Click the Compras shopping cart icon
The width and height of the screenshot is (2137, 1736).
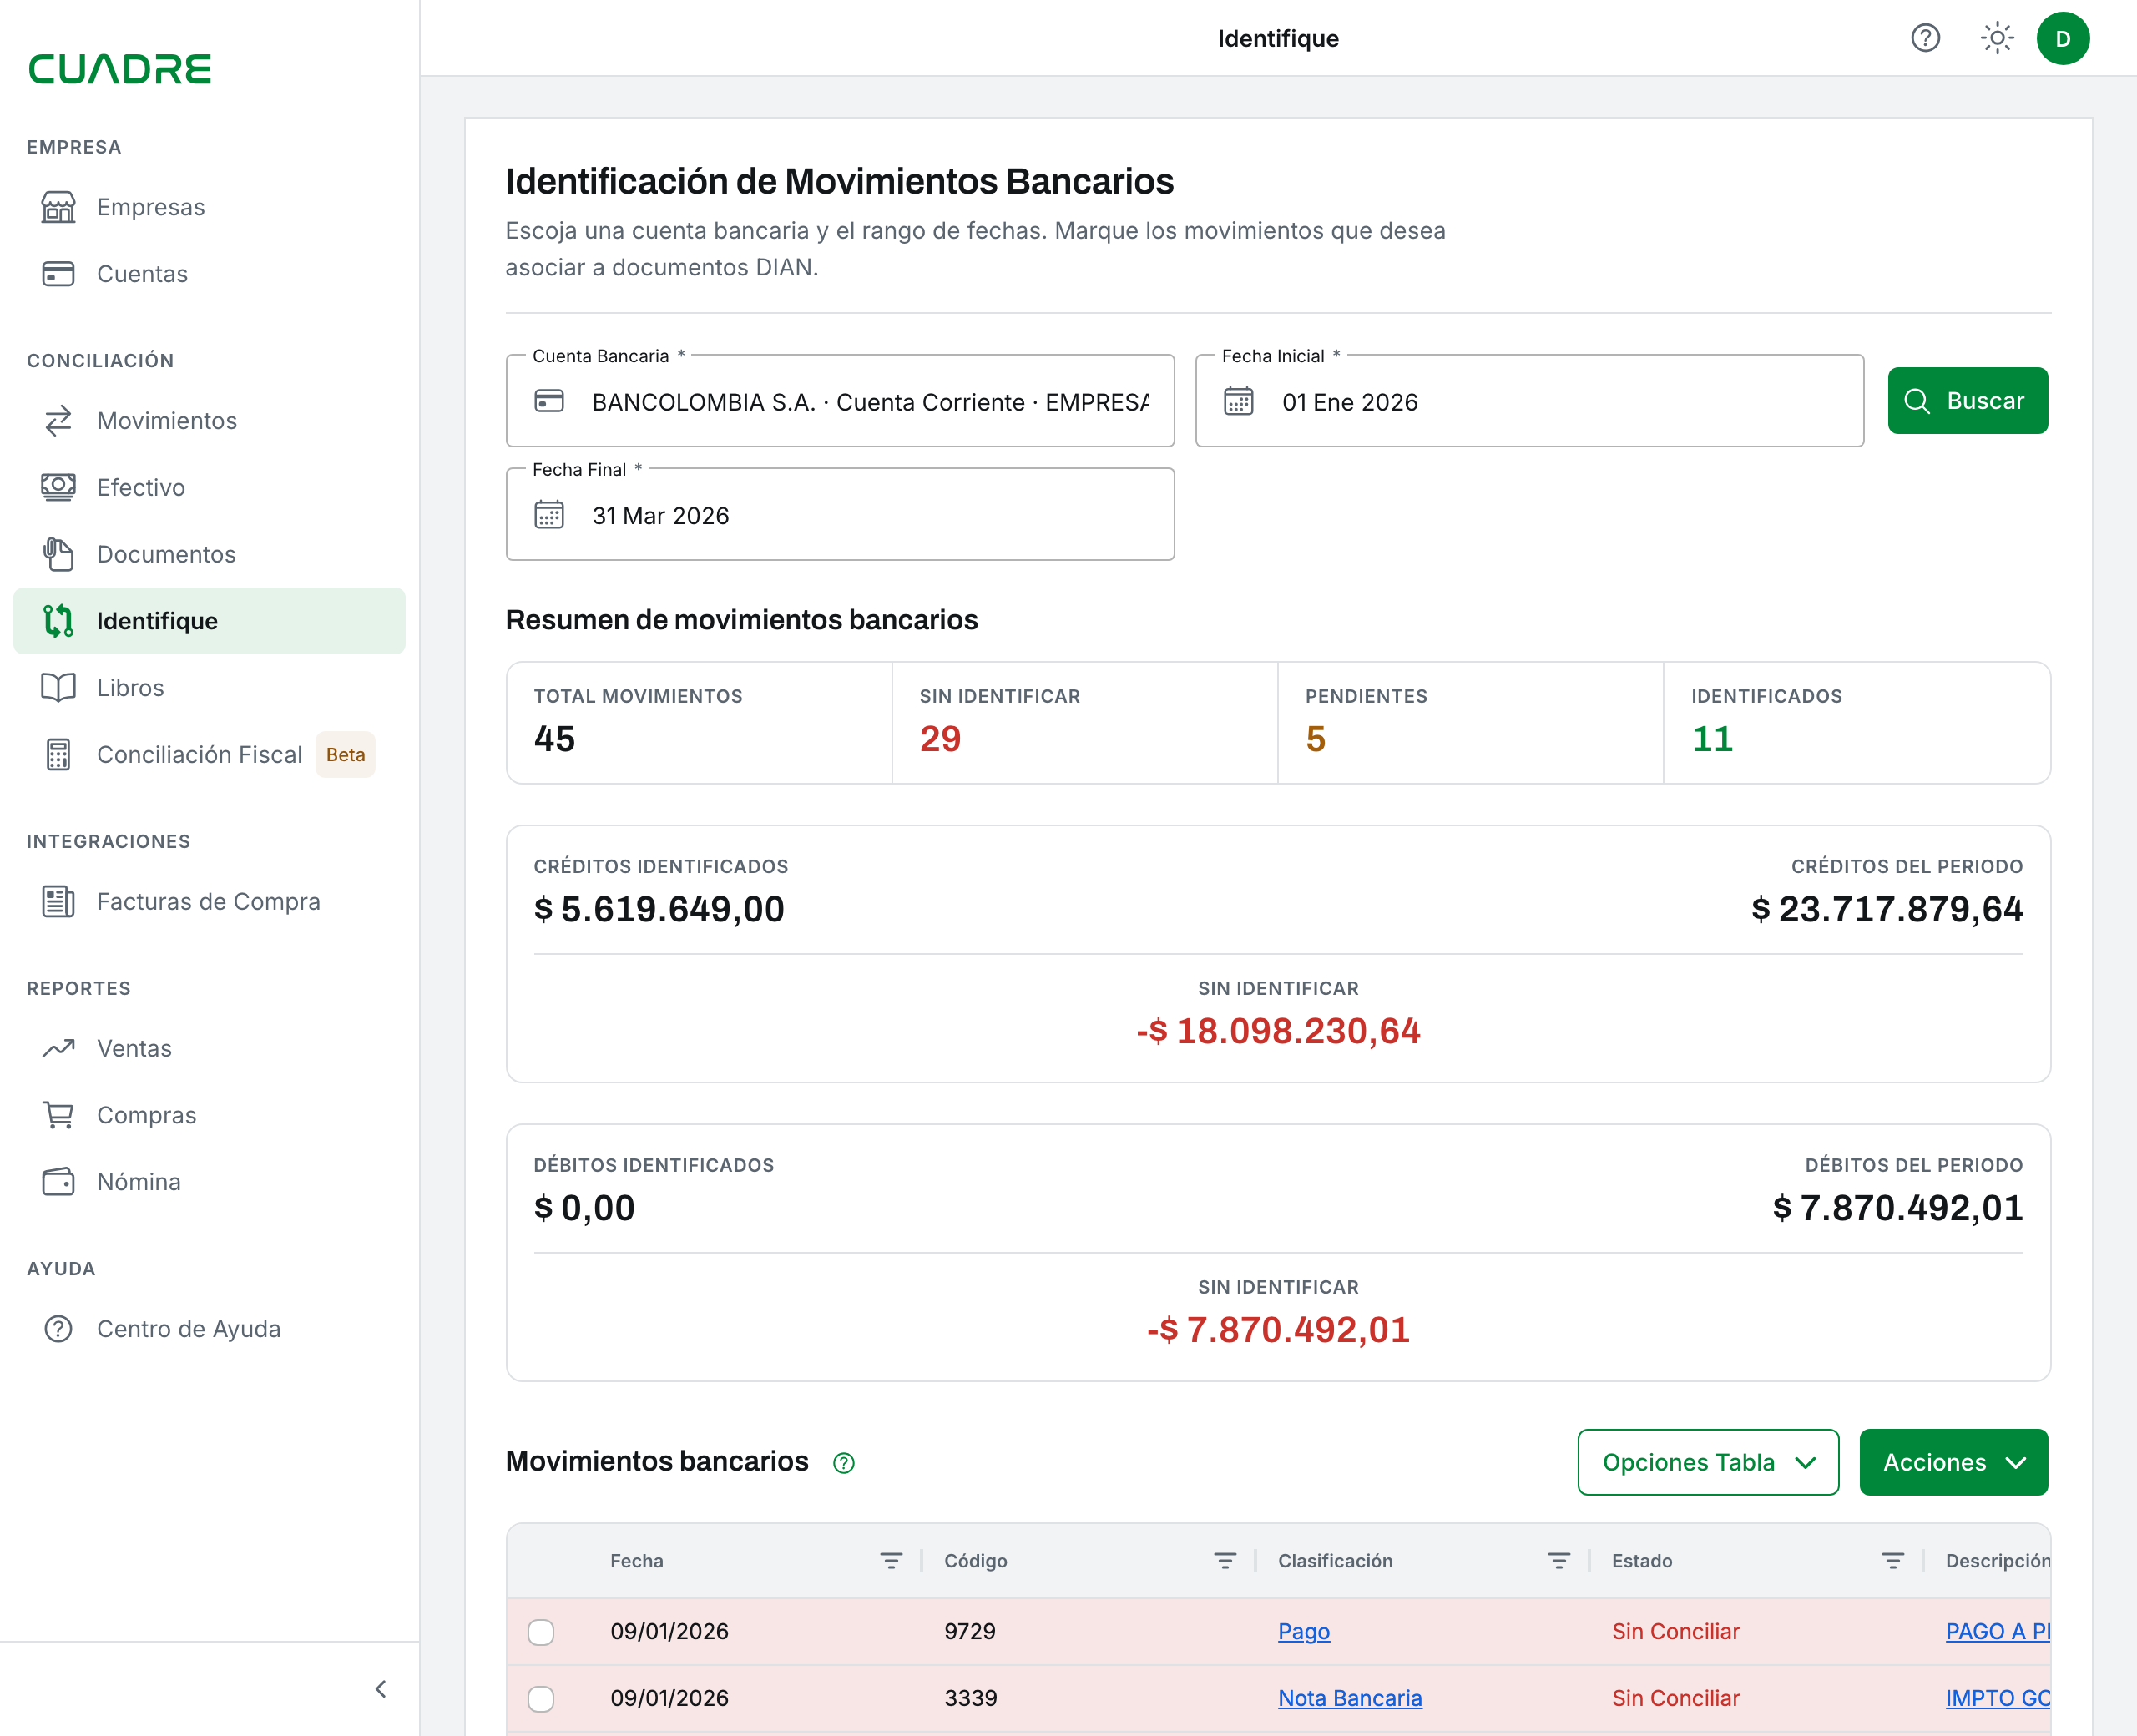coord(58,1115)
